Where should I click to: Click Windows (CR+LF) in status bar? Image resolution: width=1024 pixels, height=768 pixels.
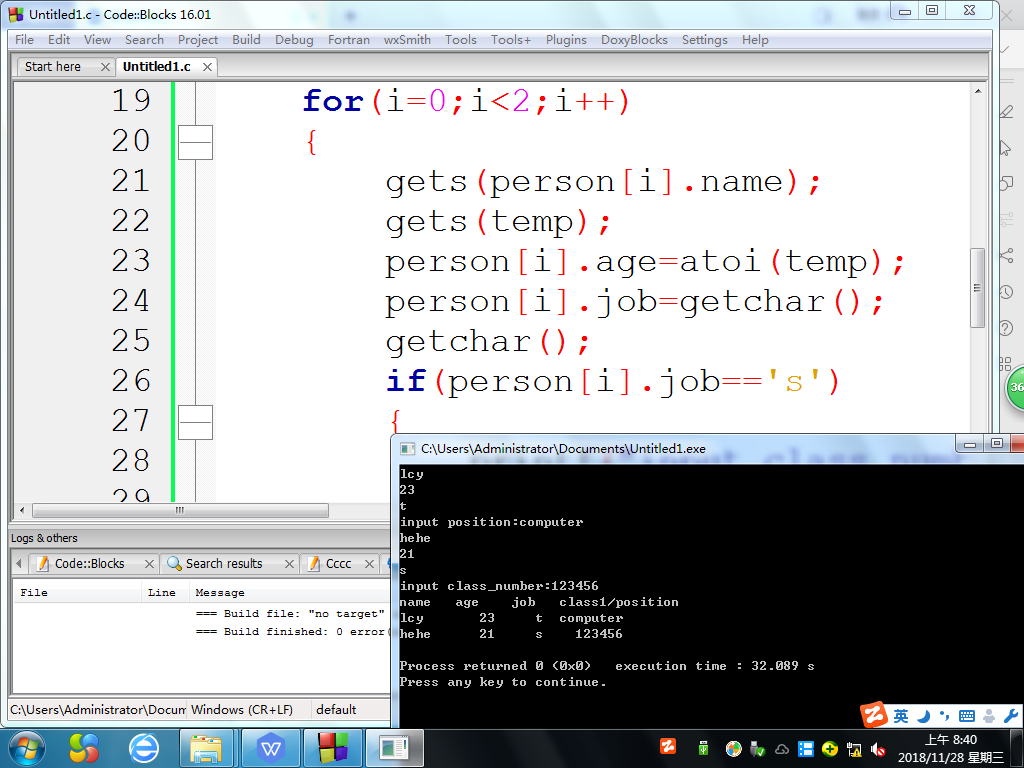(242, 709)
